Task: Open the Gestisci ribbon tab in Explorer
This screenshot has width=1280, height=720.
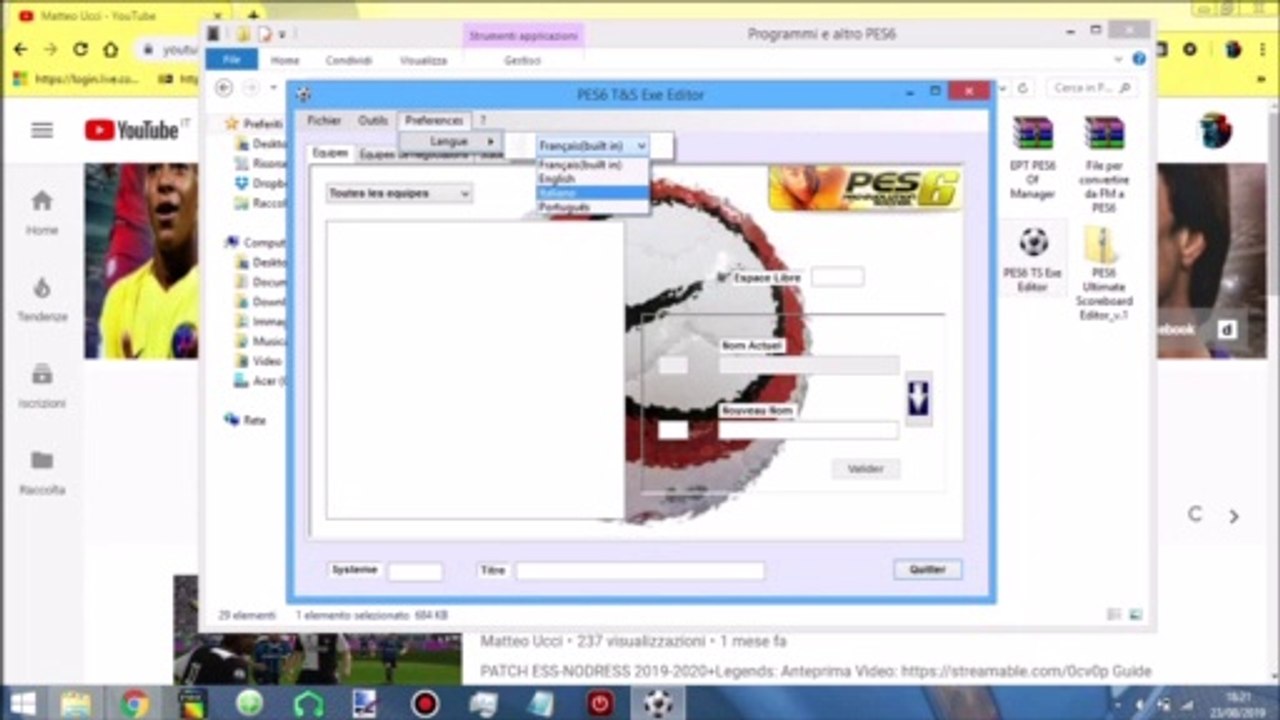Action: coord(522,60)
